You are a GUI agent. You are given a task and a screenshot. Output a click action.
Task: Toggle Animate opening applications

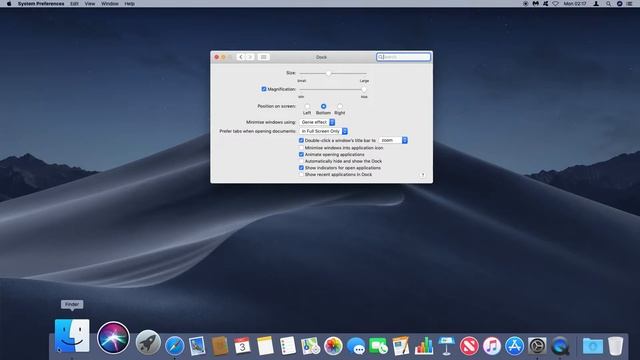tap(301, 155)
